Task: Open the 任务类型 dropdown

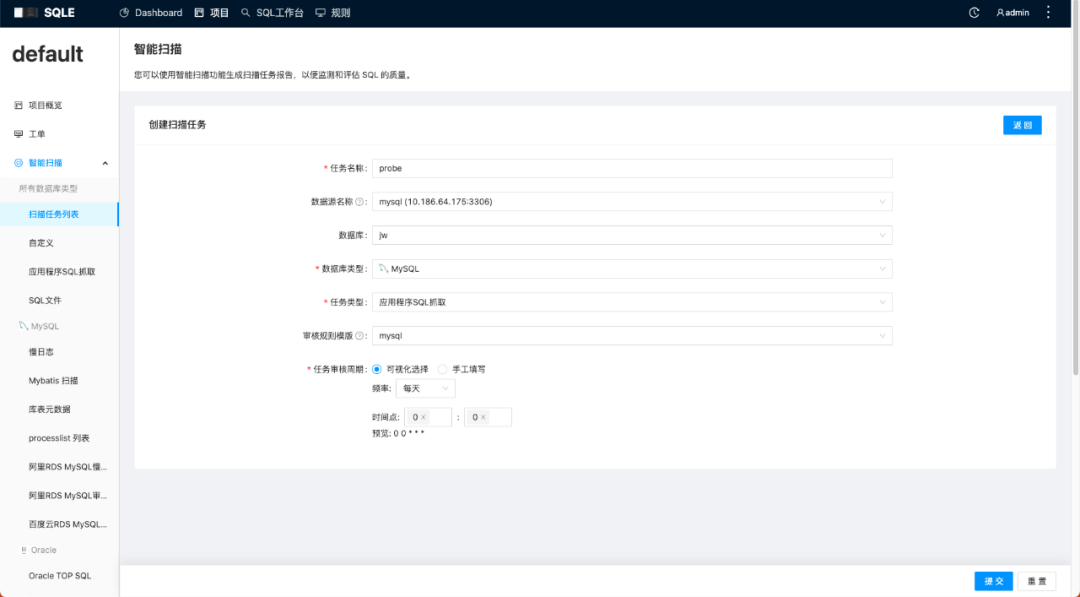Action: point(632,302)
